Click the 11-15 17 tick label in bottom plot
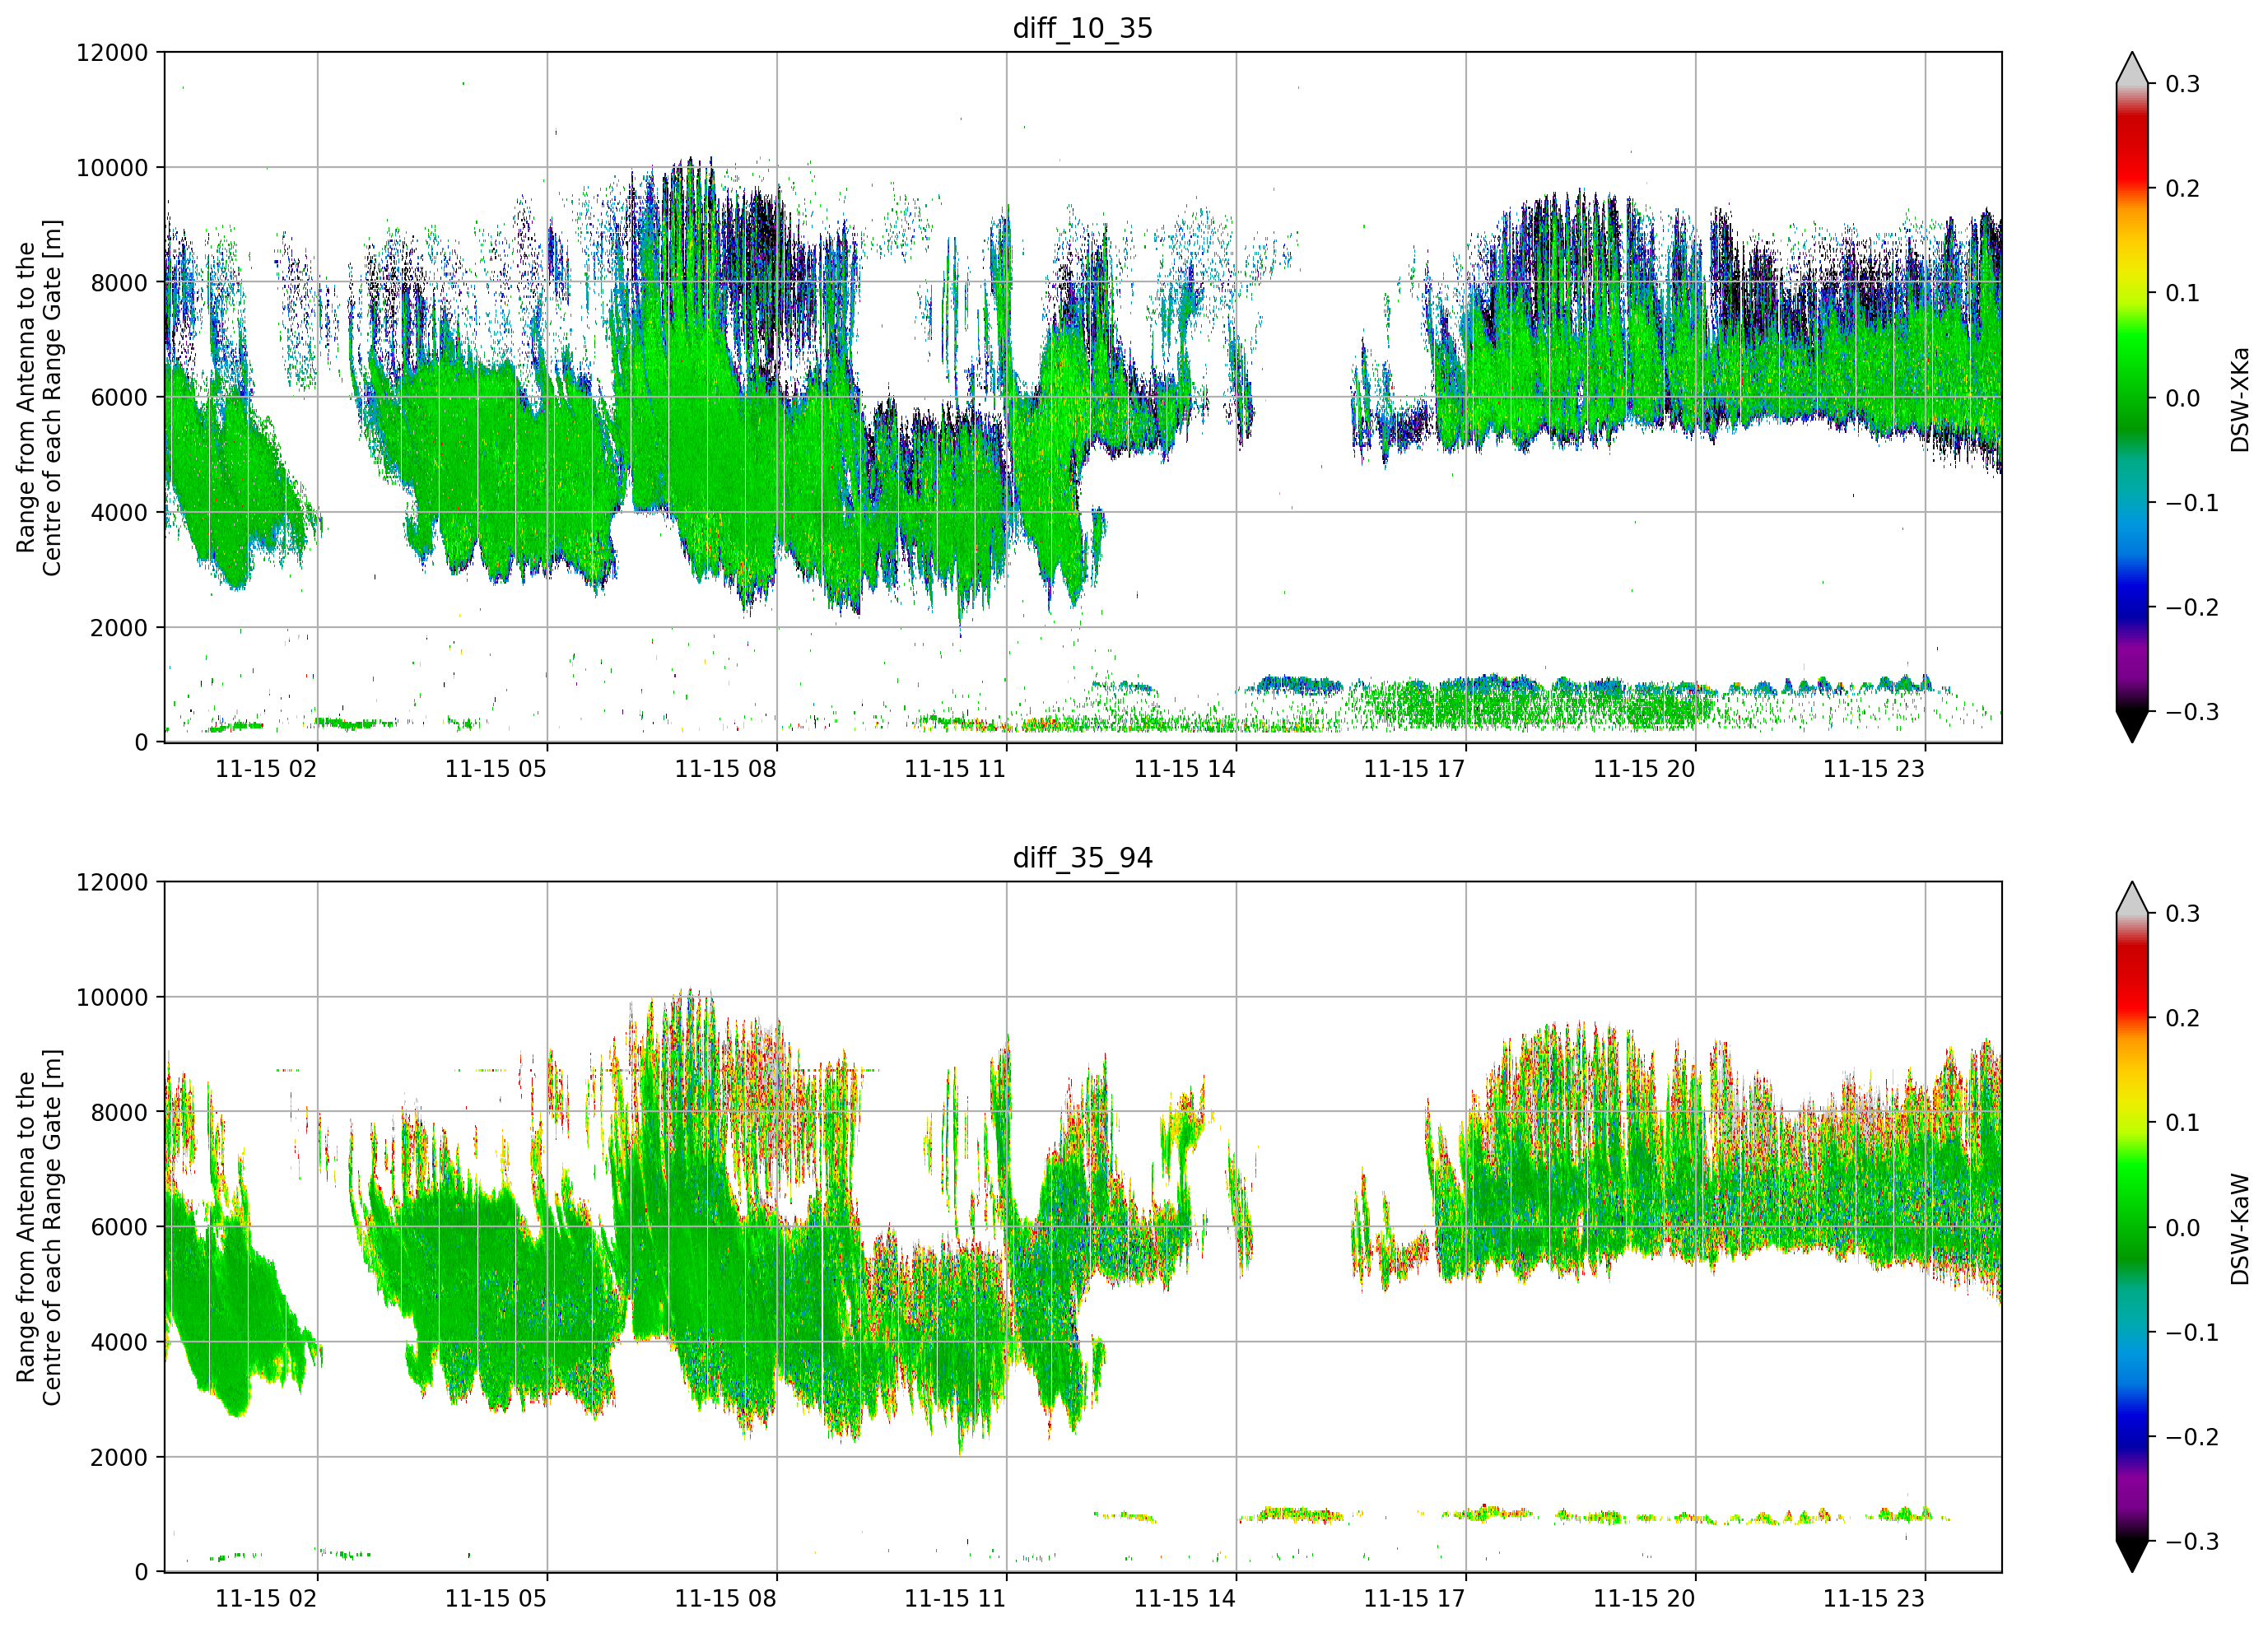 click(x=1414, y=1598)
